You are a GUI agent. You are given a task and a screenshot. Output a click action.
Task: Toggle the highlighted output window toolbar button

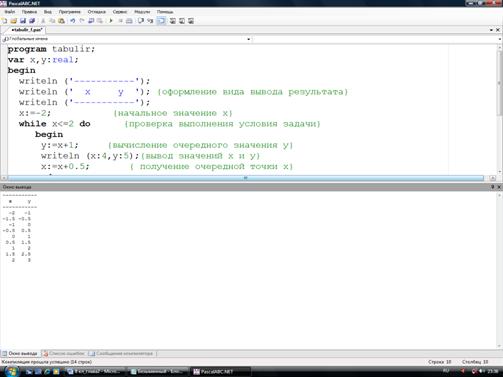(161, 21)
